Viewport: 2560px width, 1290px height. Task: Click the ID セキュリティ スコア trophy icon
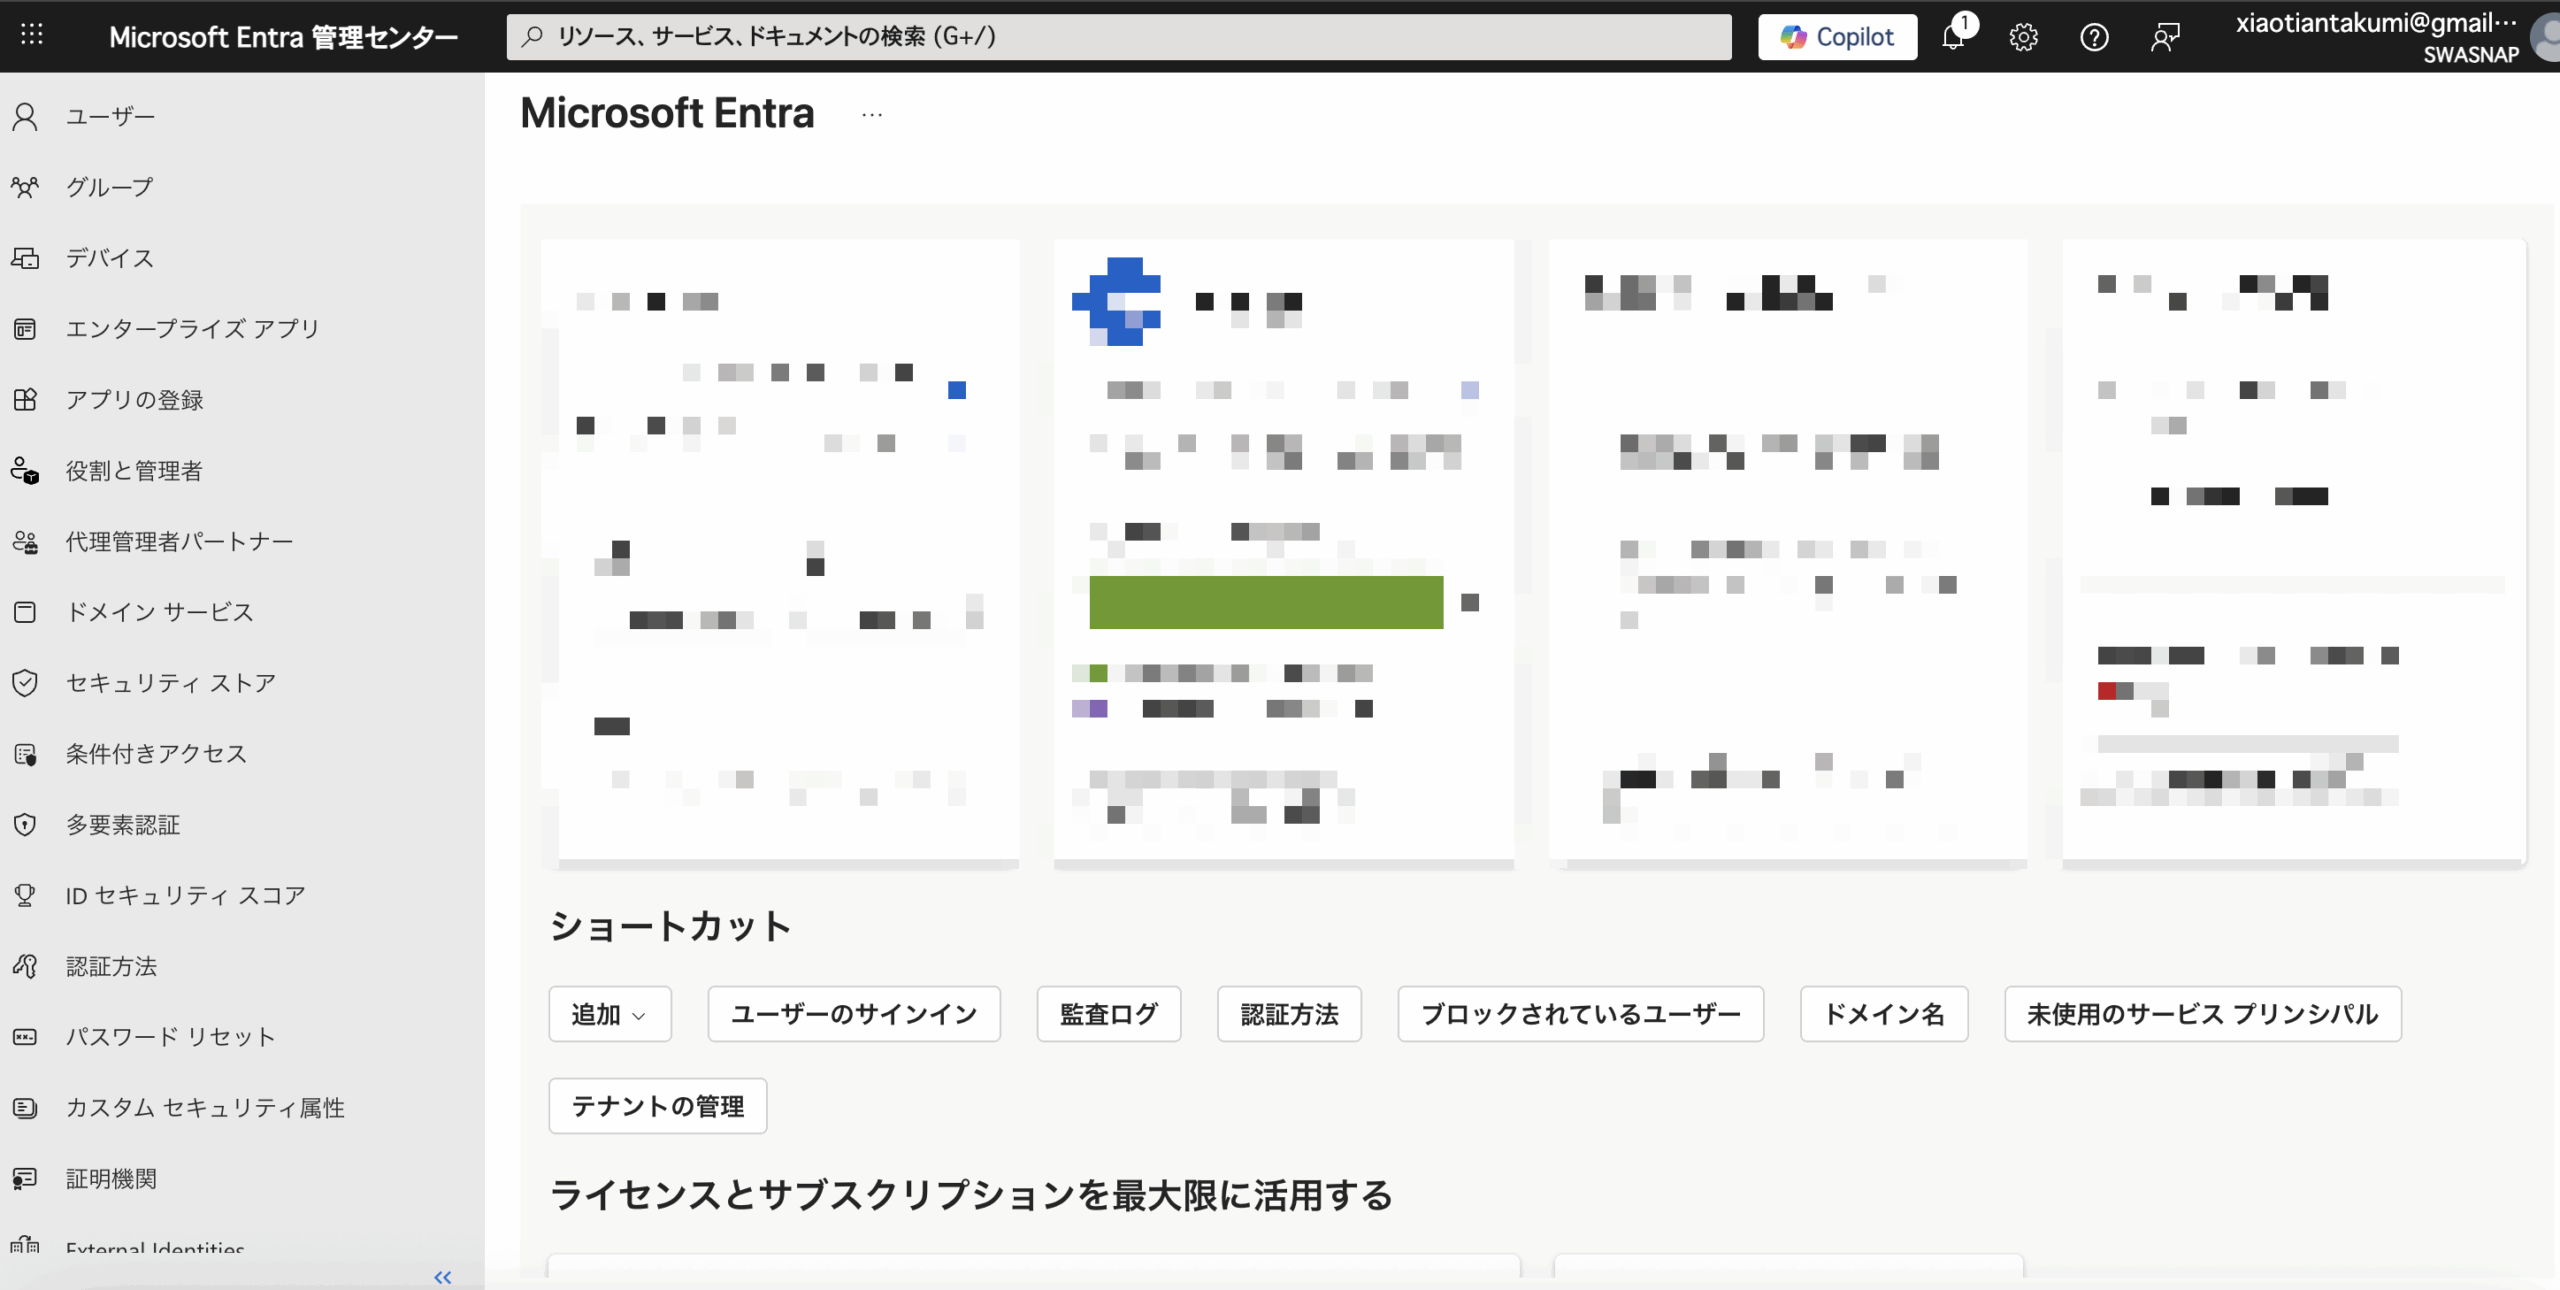pos(25,895)
